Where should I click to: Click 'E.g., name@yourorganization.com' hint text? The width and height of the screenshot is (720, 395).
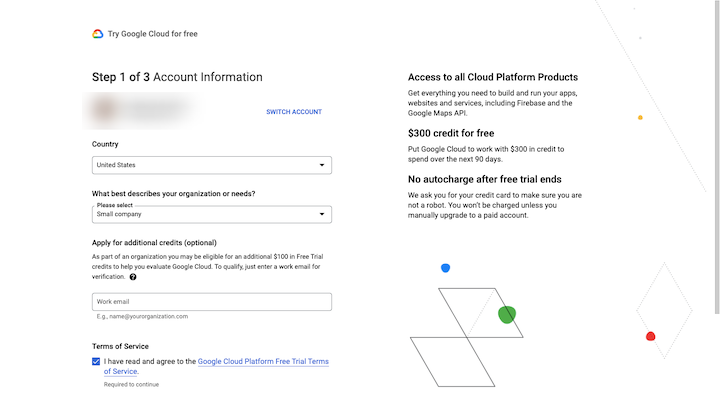(142, 316)
